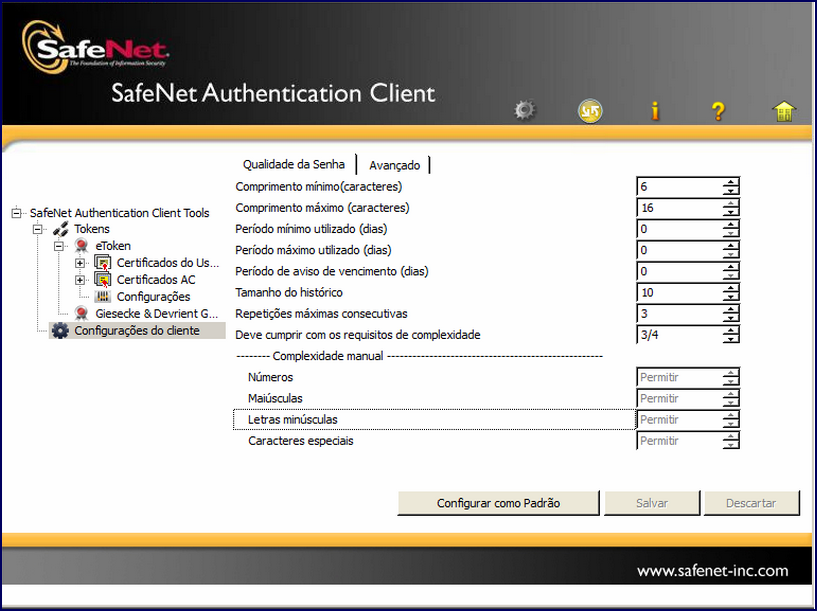This screenshot has height=611, width=817.
Task: Click the eToken Configurações settings icon
Action: [x=103, y=296]
